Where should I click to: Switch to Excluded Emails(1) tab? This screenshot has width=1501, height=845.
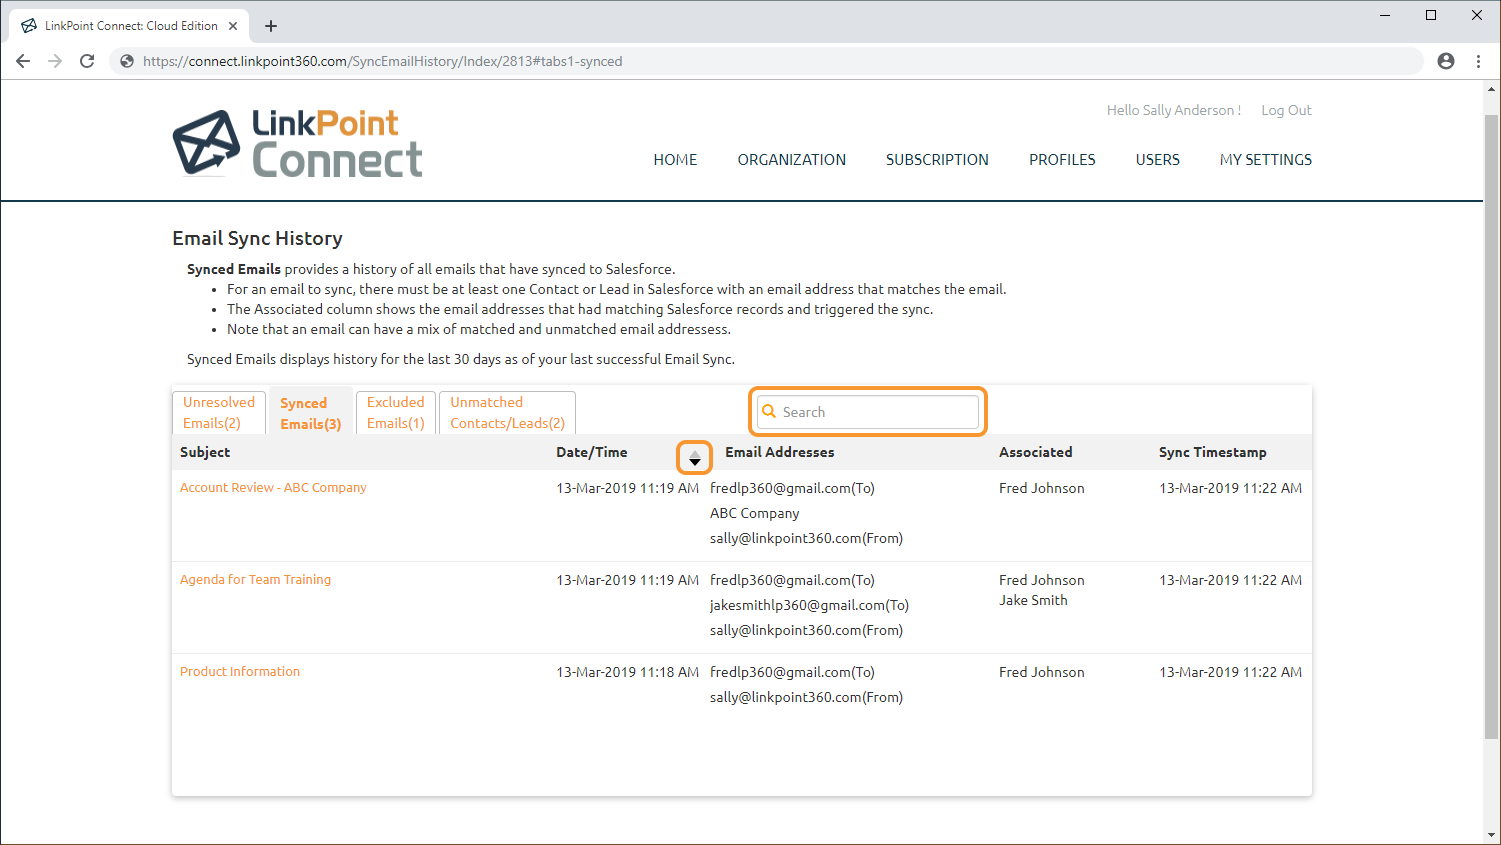click(x=396, y=413)
